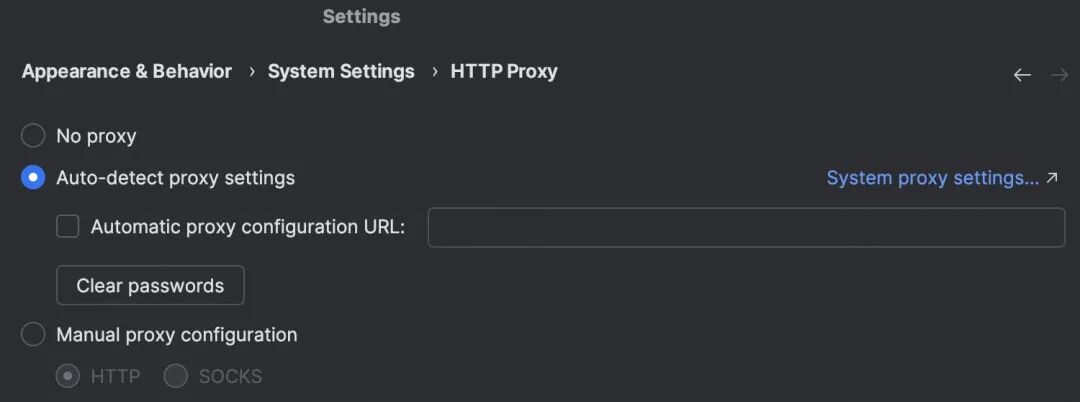
Task: Click the HTTP Proxy breadcrumb item
Action: pyautogui.click(x=504, y=72)
